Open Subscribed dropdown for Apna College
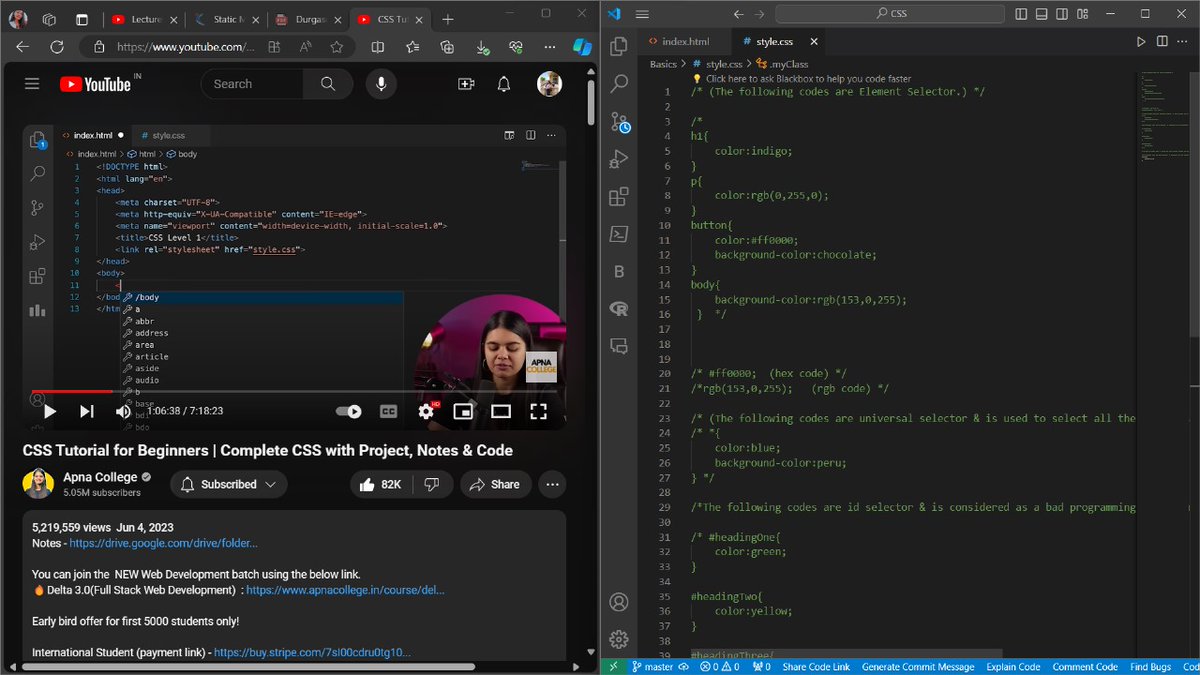 click(x=228, y=484)
